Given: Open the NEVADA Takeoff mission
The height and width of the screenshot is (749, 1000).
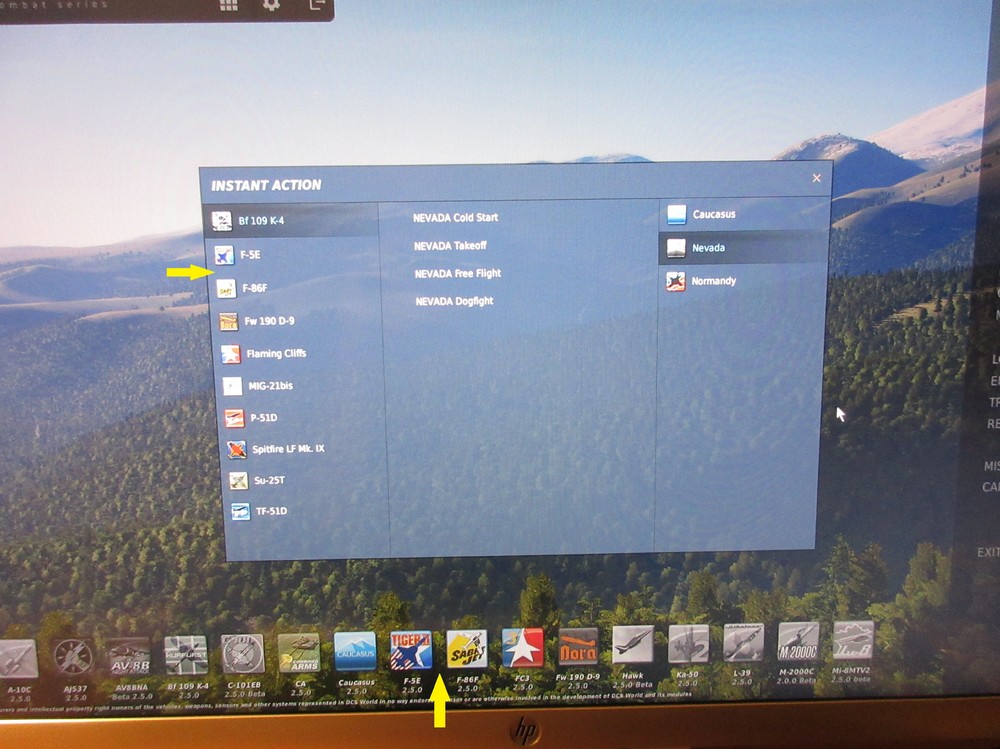Looking at the screenshot, I should pyautogui.click(x=450, y=246).
